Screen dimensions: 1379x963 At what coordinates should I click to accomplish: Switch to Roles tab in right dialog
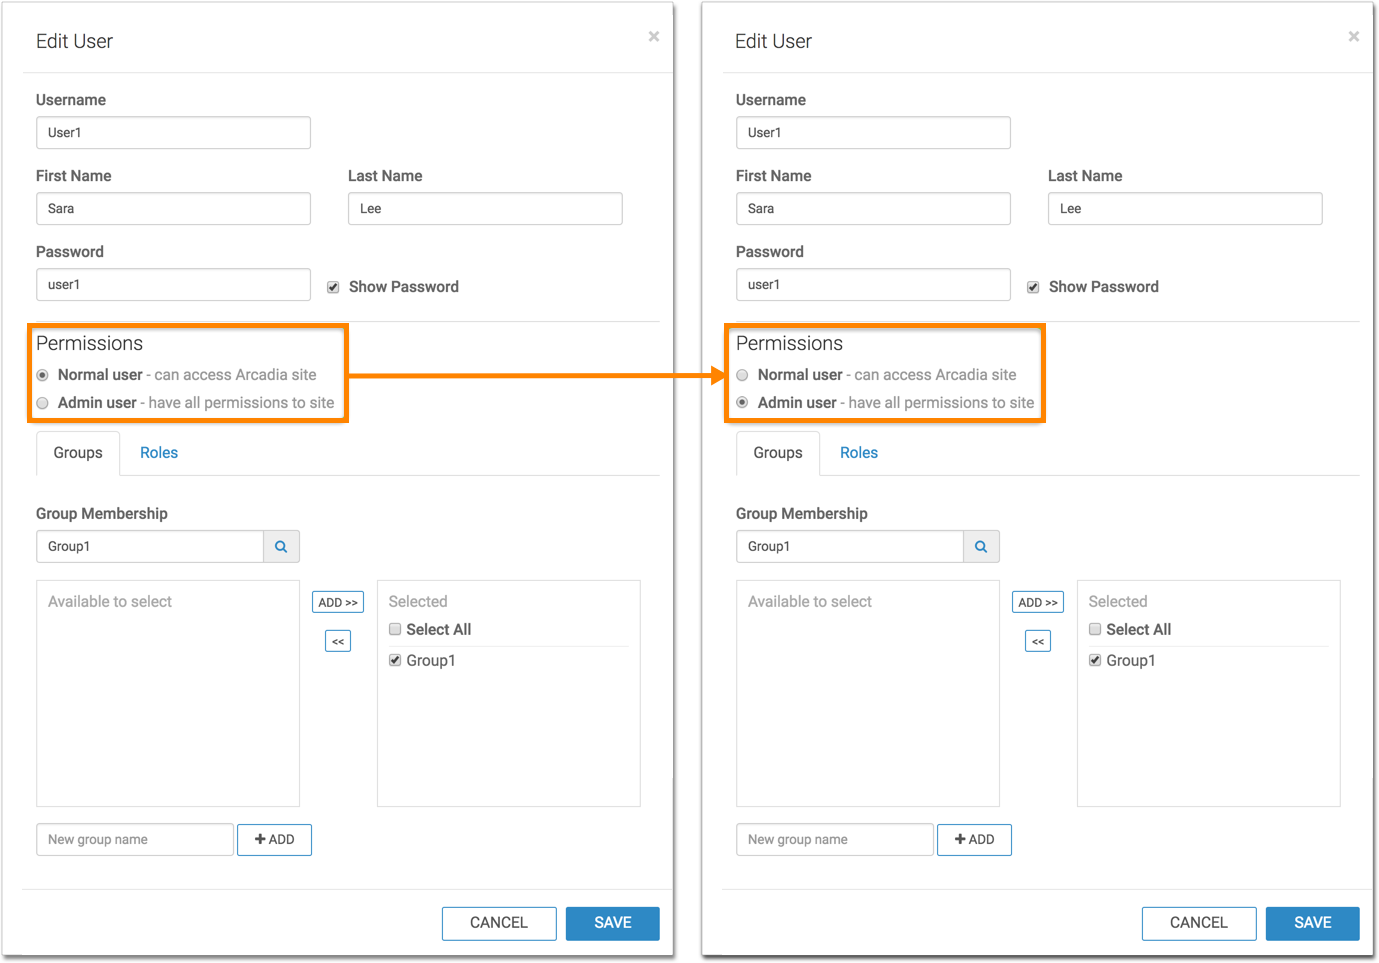click(858, 453)
